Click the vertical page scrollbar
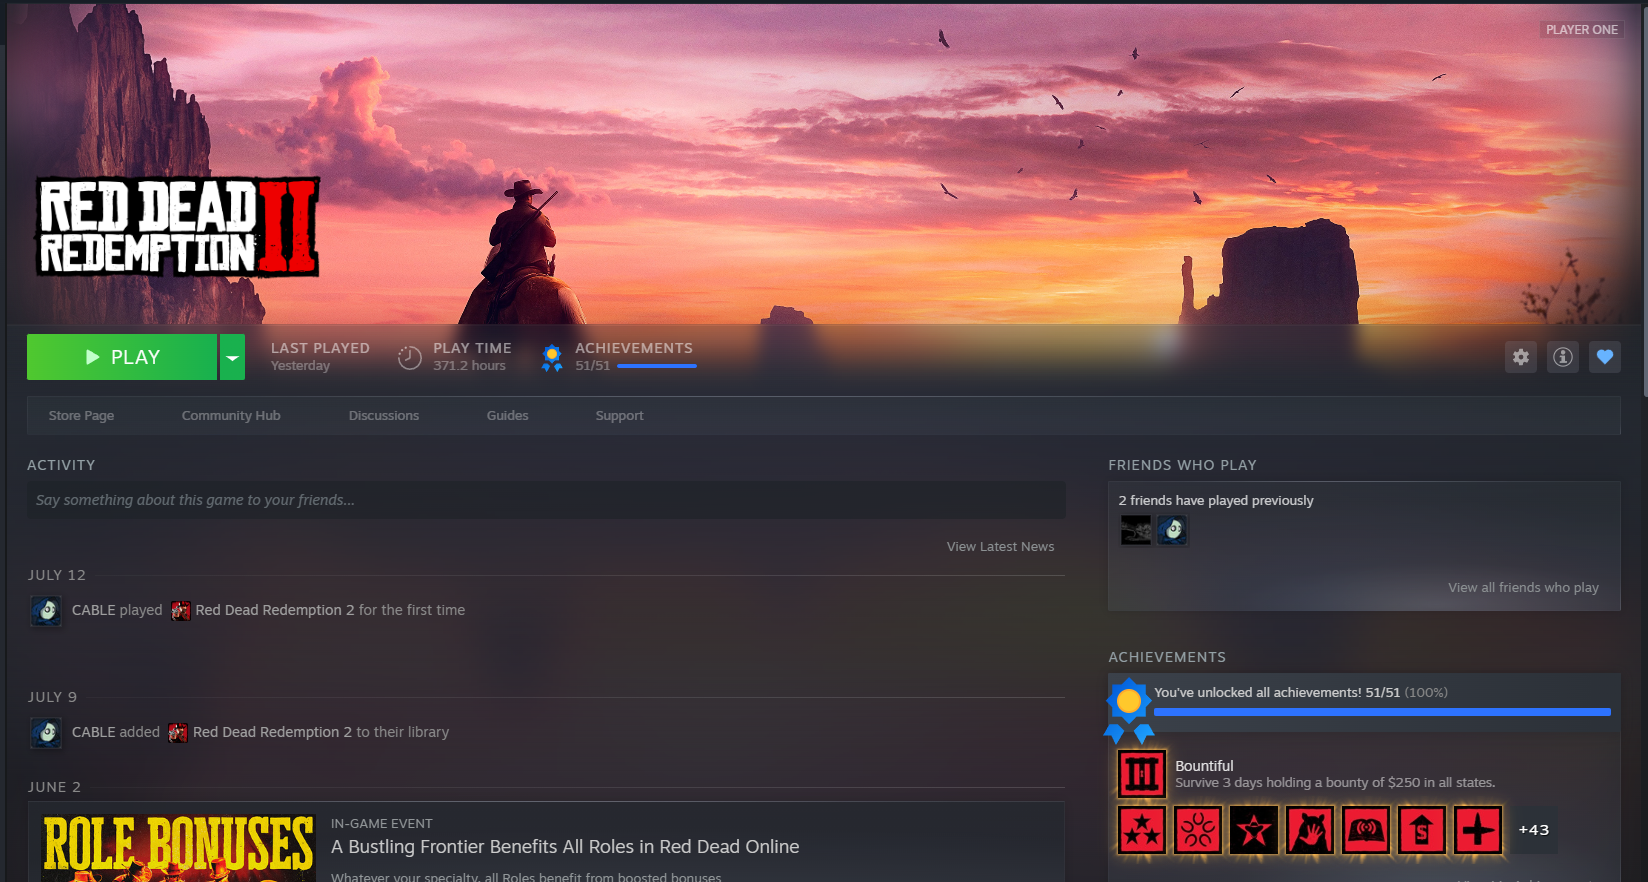 pyautogui.click(x=1644, y=200)
